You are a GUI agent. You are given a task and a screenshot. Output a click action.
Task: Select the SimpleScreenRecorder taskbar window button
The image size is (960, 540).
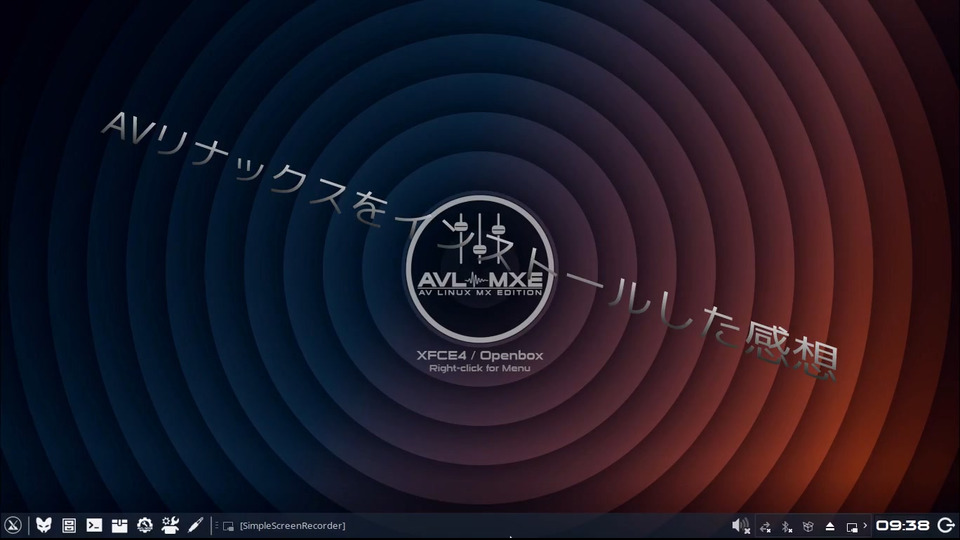point(284,526)
